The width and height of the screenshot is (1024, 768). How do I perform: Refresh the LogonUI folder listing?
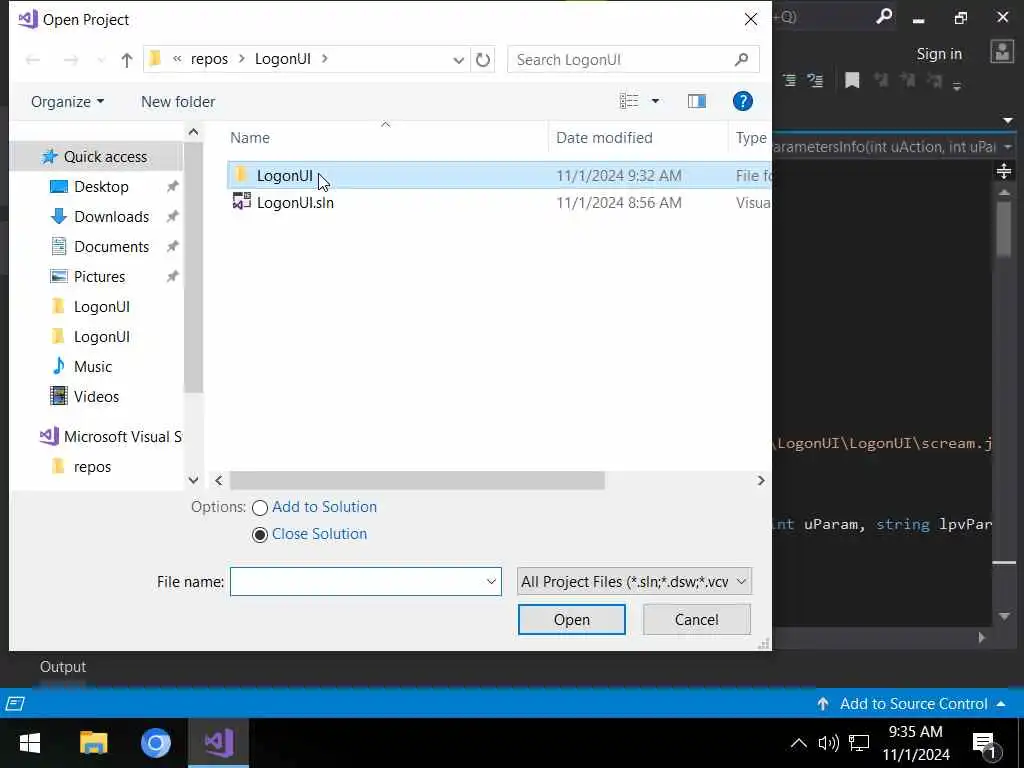point(483,60)
